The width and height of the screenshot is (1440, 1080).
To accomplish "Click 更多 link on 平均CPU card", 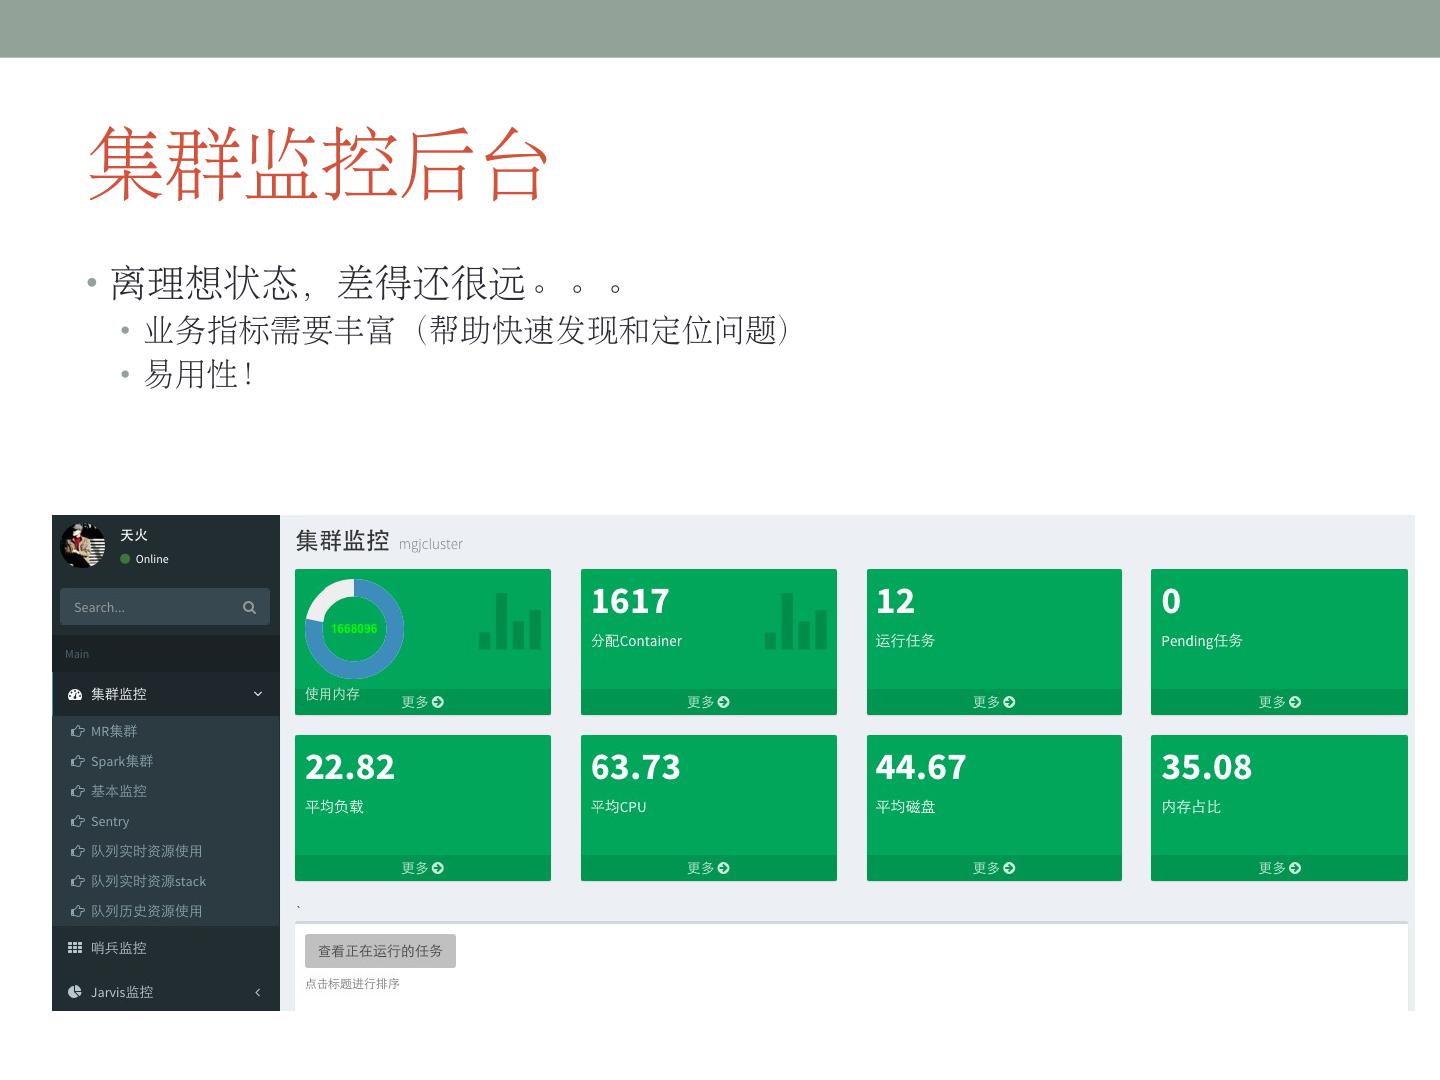I will (x=708, y=868).
